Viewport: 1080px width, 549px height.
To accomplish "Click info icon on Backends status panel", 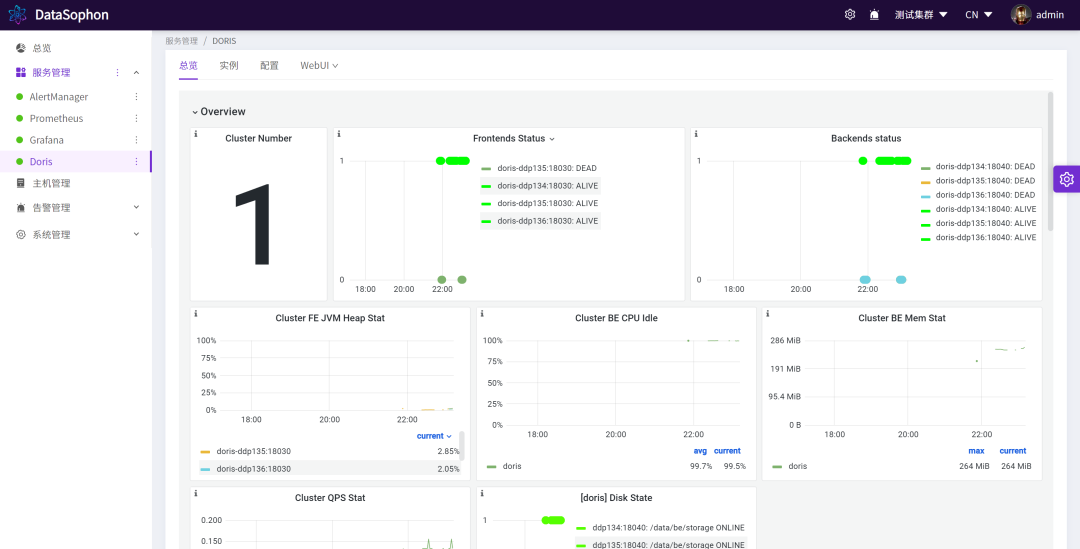I will pos(696,134).
